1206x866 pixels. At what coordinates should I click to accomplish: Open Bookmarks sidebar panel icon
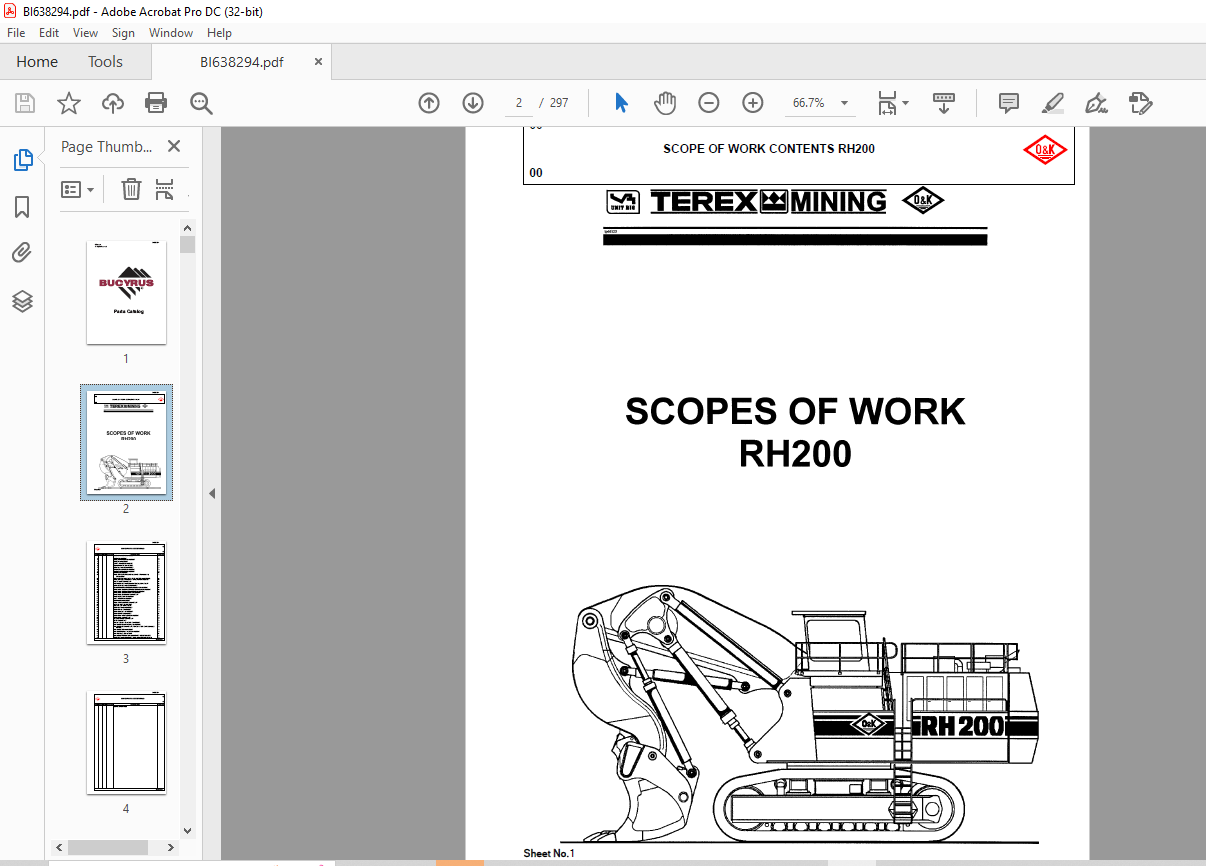pyautogui.click(x=22, y=207)
